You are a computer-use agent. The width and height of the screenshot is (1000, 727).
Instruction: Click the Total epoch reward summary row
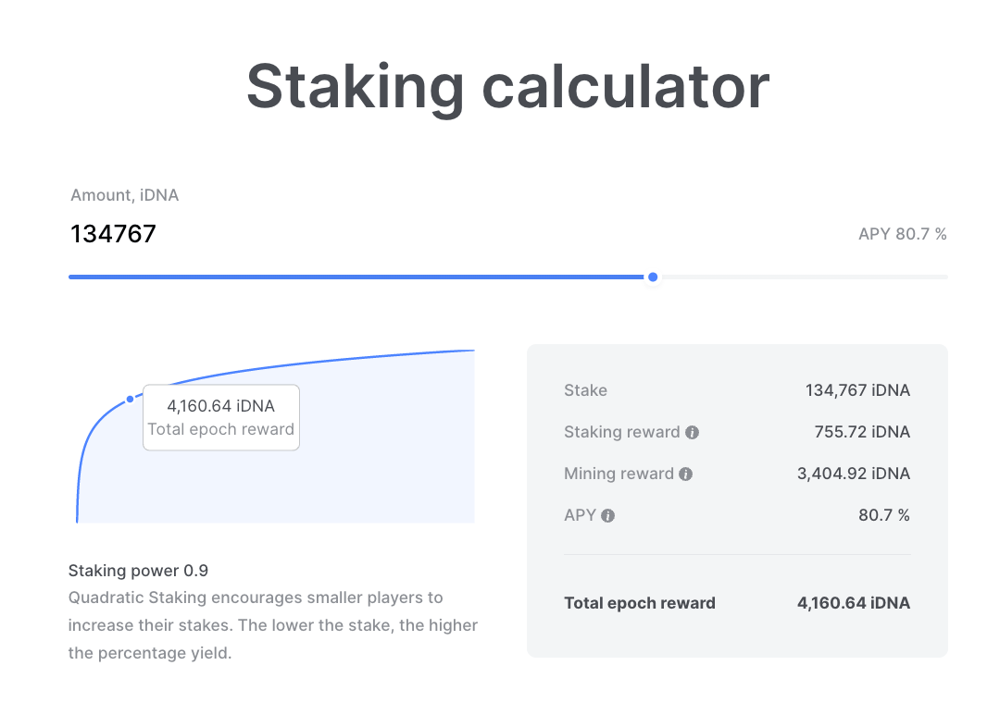click(x=737, y=603)
